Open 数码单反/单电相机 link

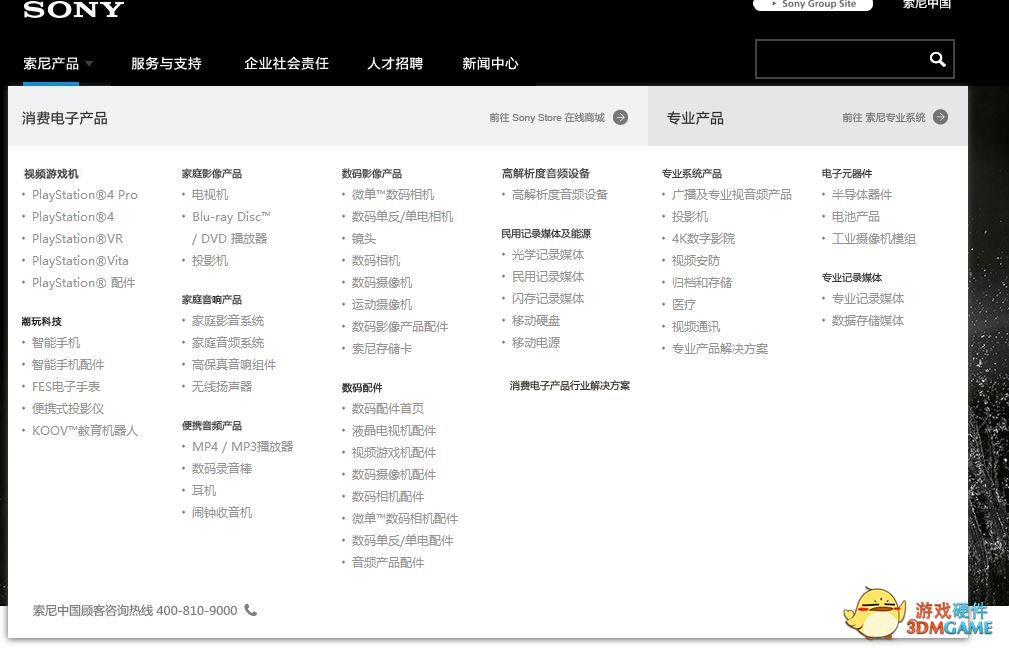point(402,216)
